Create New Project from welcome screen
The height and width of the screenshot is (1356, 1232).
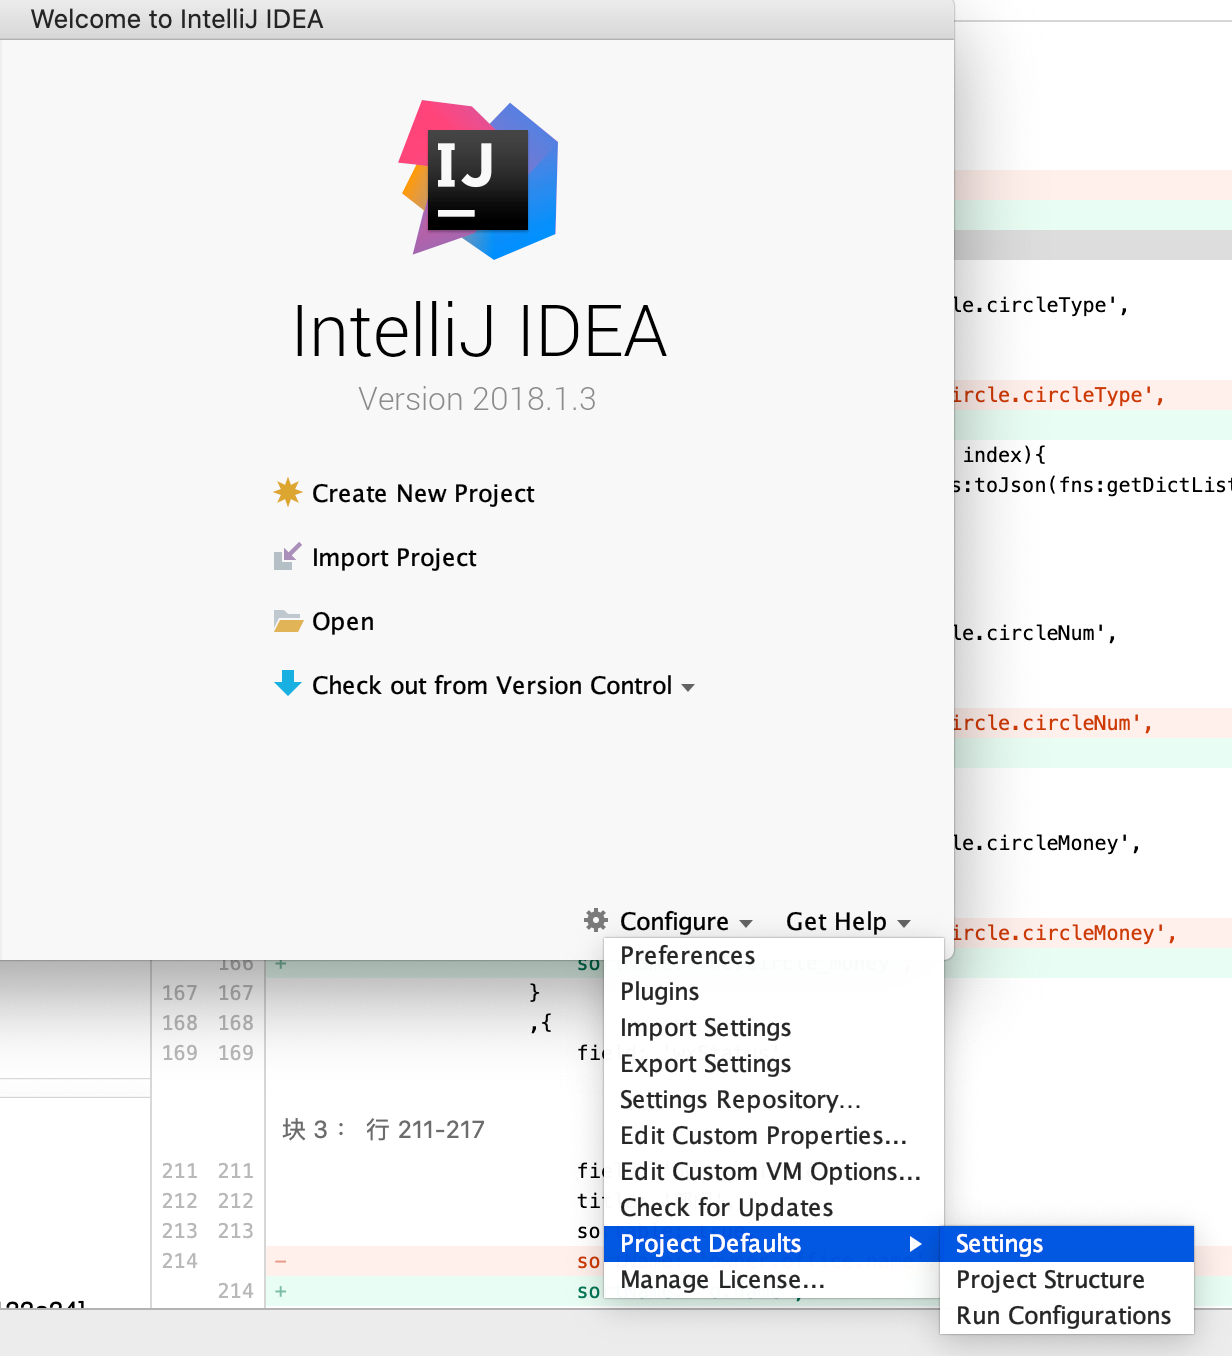423,493
